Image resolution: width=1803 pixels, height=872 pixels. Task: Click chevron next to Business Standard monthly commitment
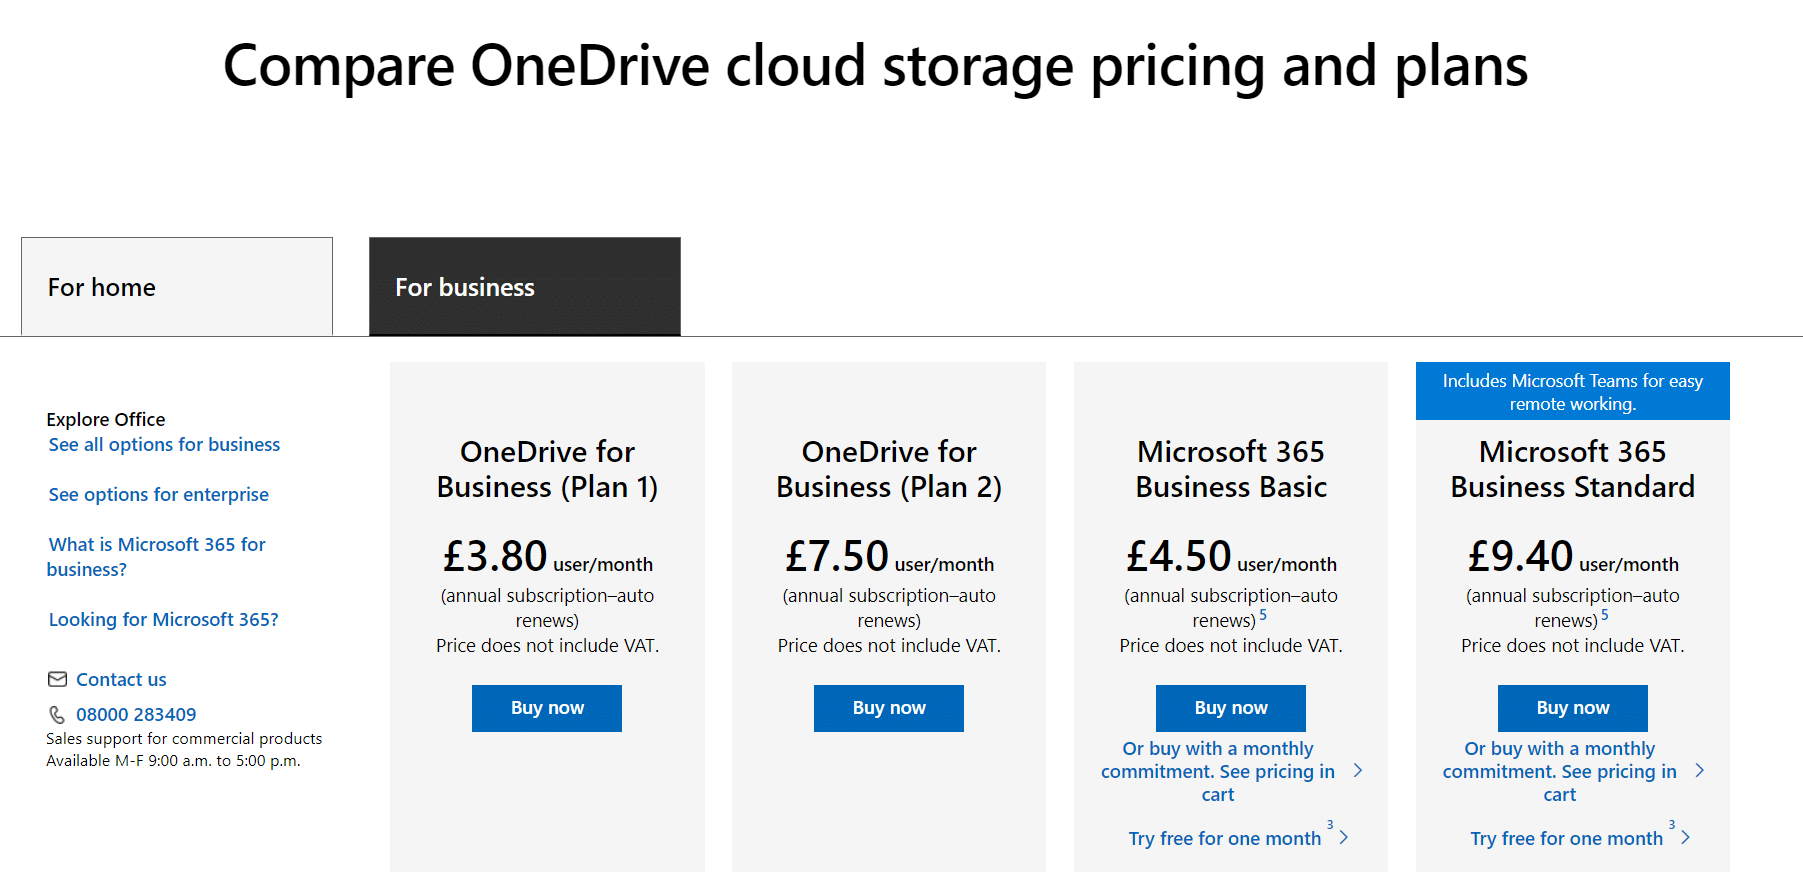[x=1700, y=770]
